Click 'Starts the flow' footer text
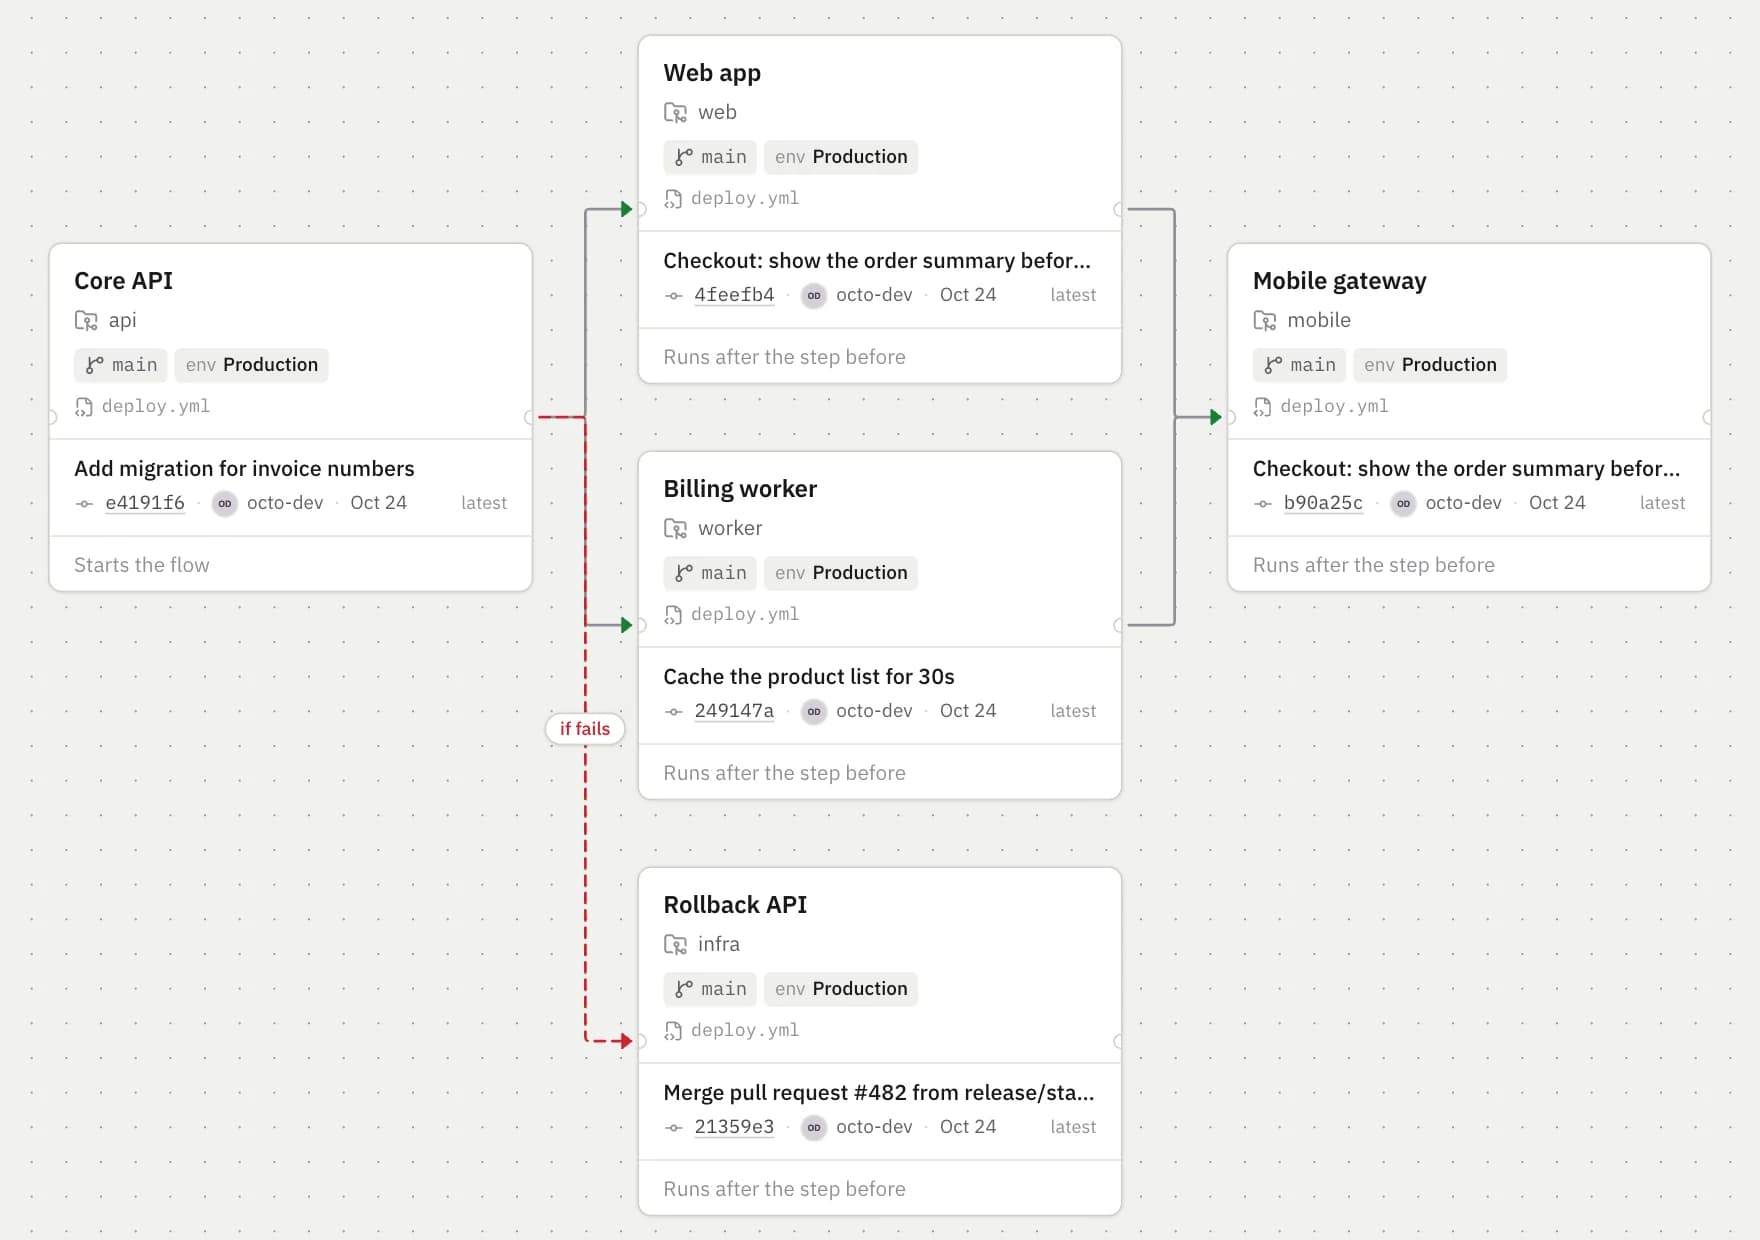This screenshot has width=1760, height=1240. tap(142, 565)
